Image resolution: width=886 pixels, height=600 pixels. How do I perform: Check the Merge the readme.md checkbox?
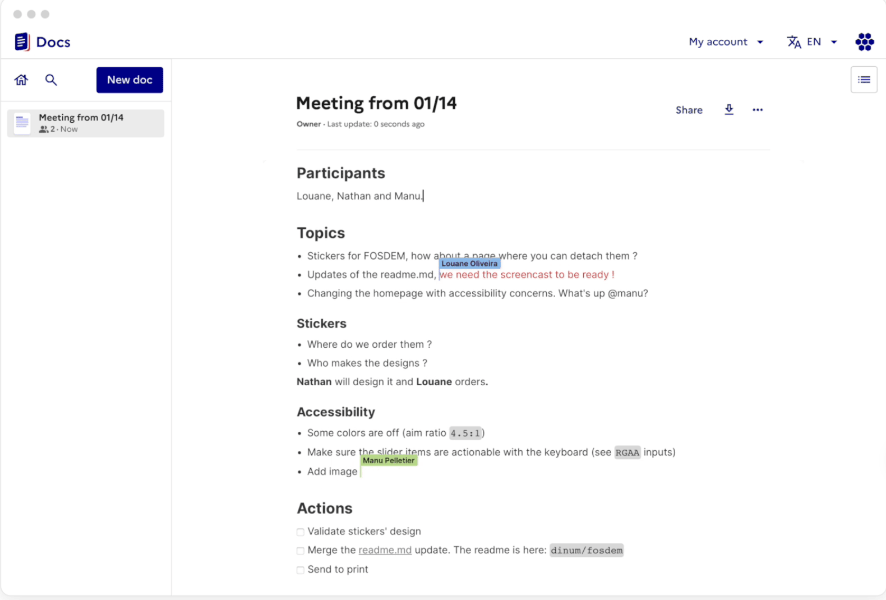(301, 551)
